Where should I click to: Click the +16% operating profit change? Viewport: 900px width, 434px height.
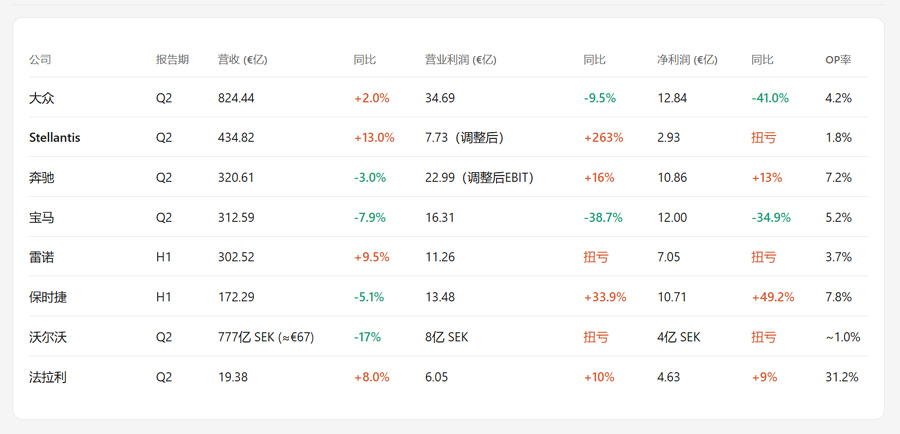(x=599, y=178)
